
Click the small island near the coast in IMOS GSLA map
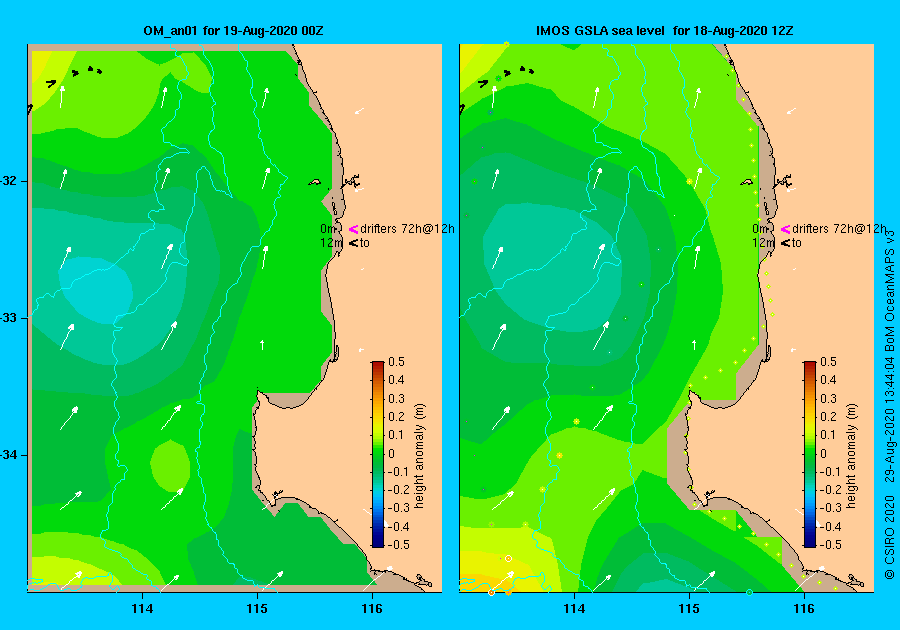[x=747, y=182]
